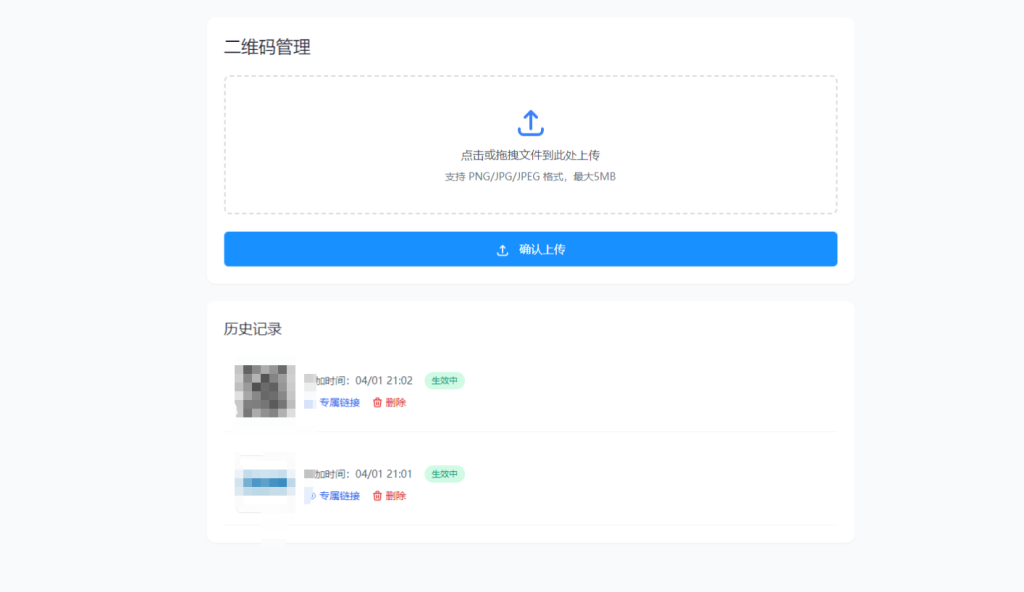This screenshot has width=1024, height=592.
Task: Click the 生效中 status badge on the first record
Action: [444, 381]
